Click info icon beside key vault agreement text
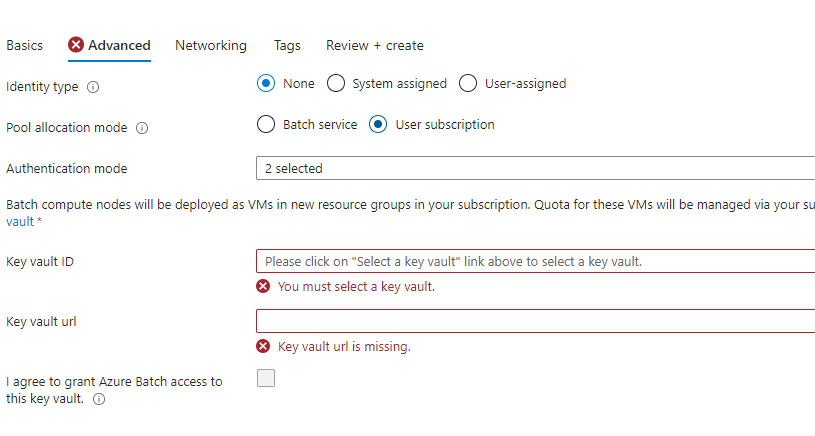This screenshot has width=815, height=436. pyautogui.click(x=99, y=399)
